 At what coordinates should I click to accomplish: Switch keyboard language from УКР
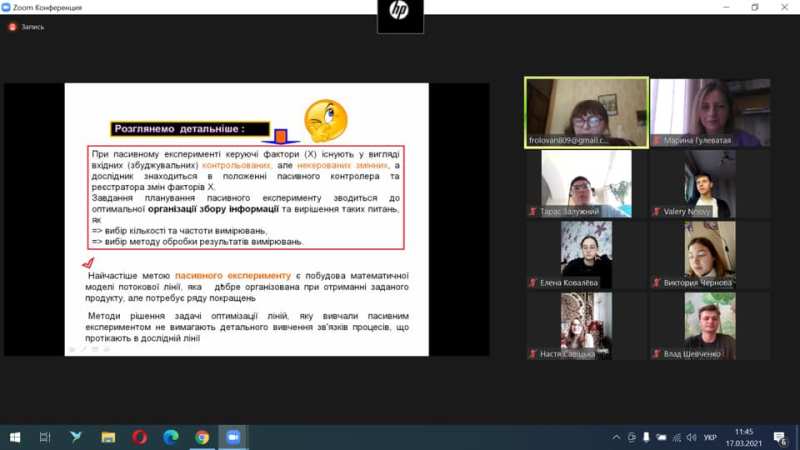(709, 437)
